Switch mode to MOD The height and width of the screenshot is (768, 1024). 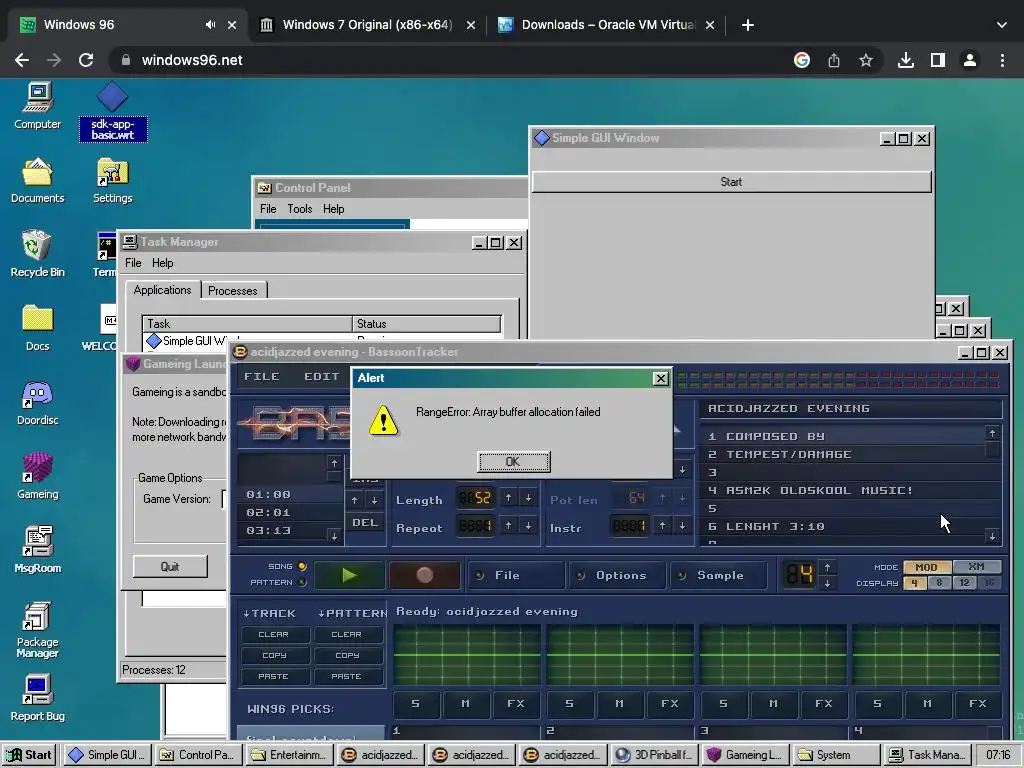coord(926,567)
